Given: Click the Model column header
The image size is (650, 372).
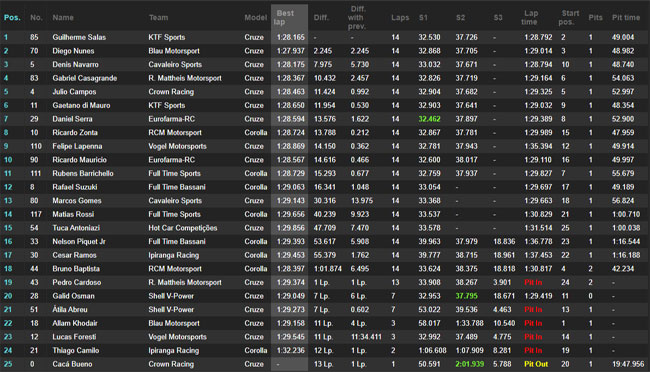Looking at the screenshot, I should [255, 17].
